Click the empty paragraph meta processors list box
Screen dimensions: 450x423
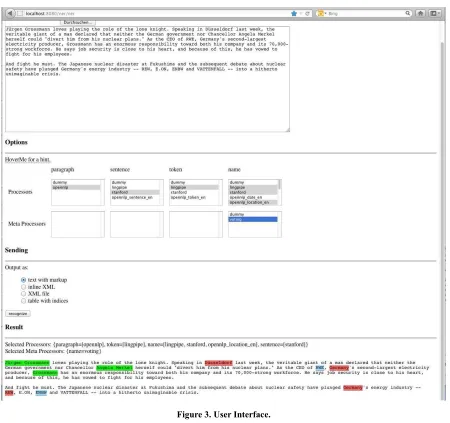coord(78,224)
